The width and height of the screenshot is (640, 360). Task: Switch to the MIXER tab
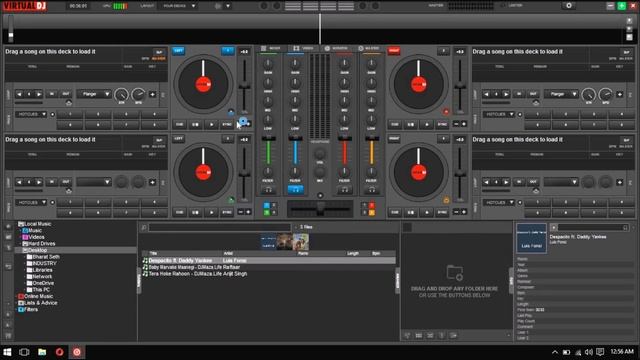pyautogui.click(x=271, y=49)
